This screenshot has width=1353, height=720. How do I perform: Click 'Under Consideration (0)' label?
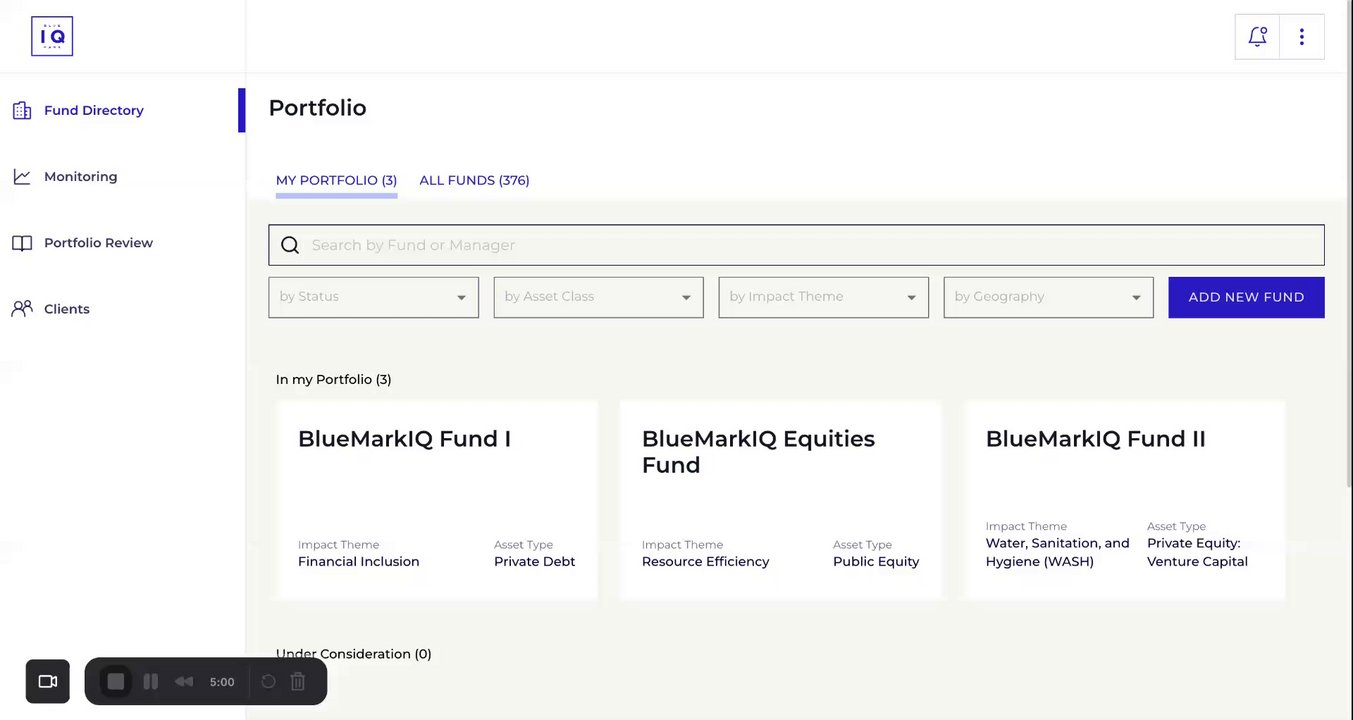[x=354, y=654]
